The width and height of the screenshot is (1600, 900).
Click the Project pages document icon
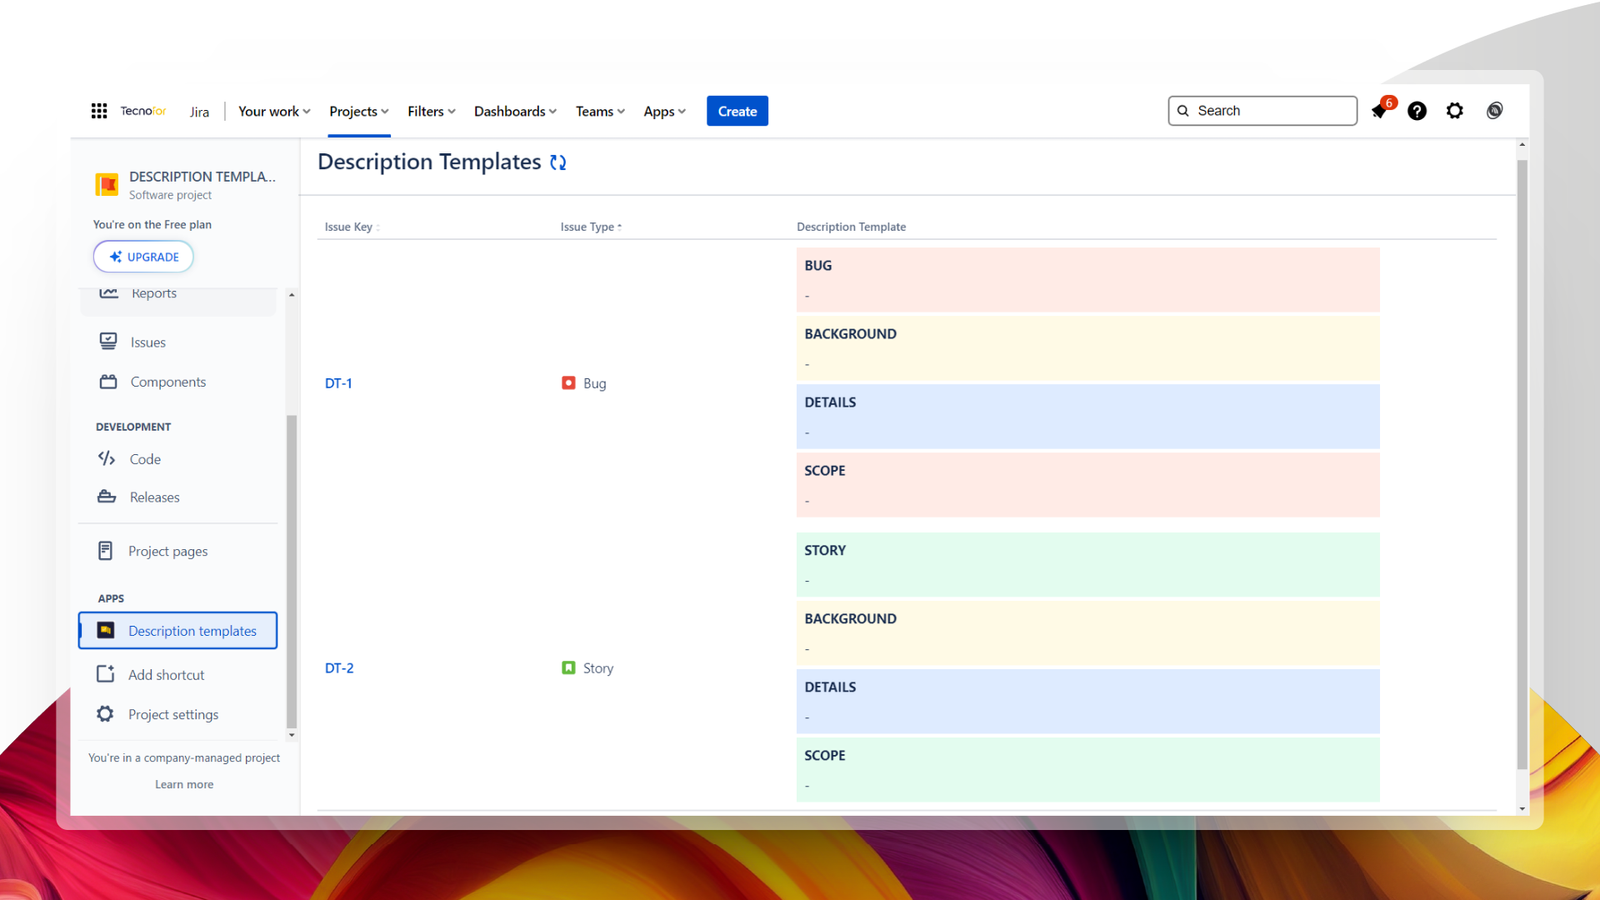105,551
